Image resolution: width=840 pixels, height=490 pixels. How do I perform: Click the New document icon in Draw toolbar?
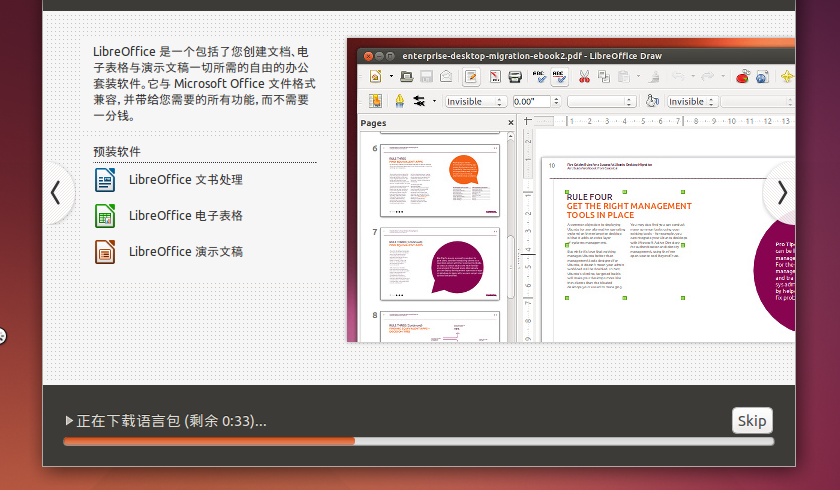[x=376, y=77]
